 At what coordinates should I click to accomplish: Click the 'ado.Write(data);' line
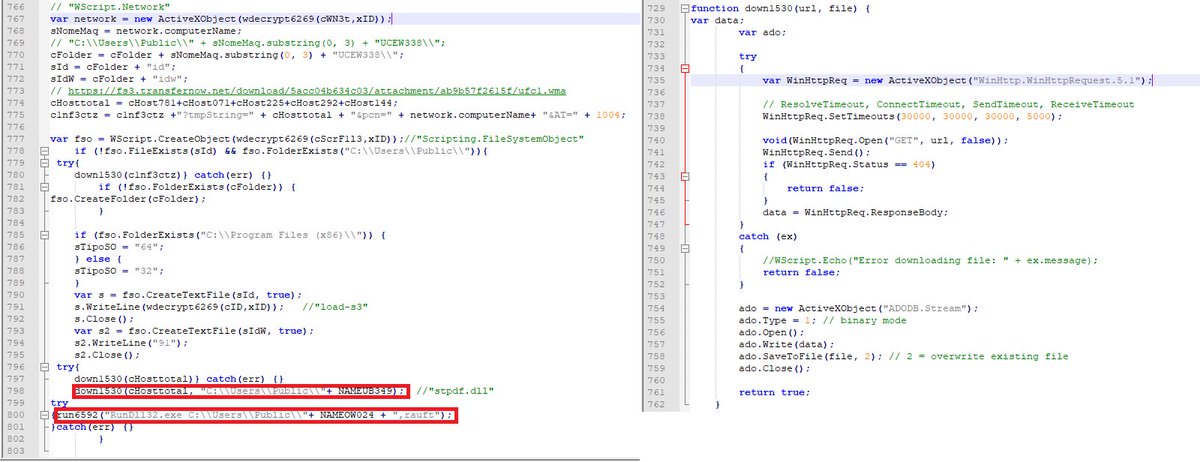[786, 343]
